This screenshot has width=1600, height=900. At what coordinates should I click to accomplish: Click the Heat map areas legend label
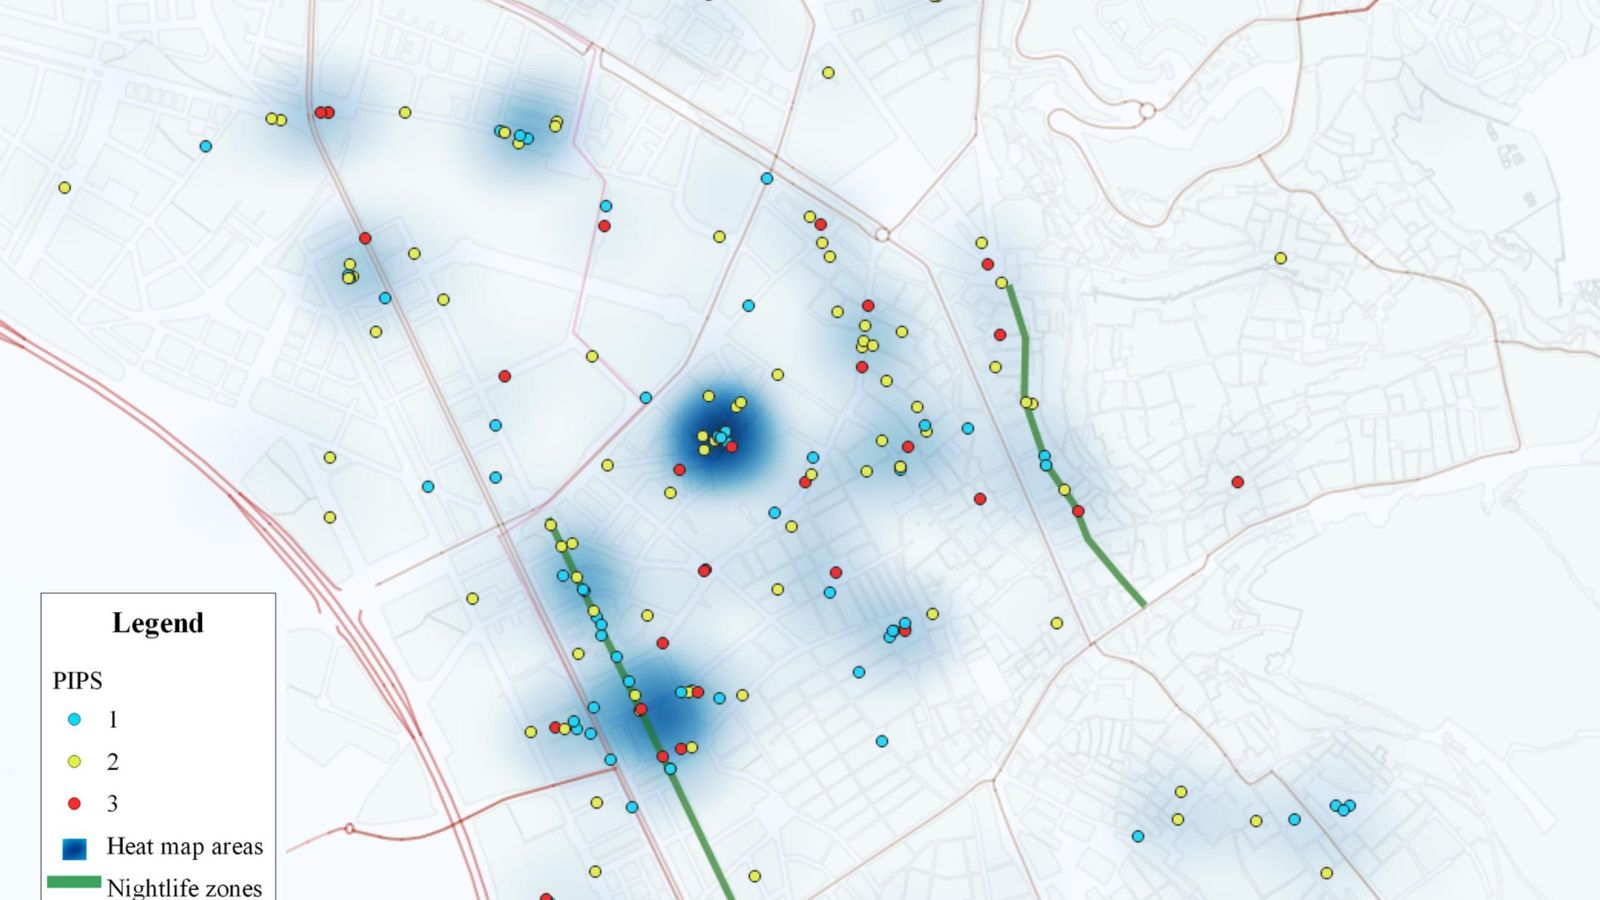(x=184, y=847)
